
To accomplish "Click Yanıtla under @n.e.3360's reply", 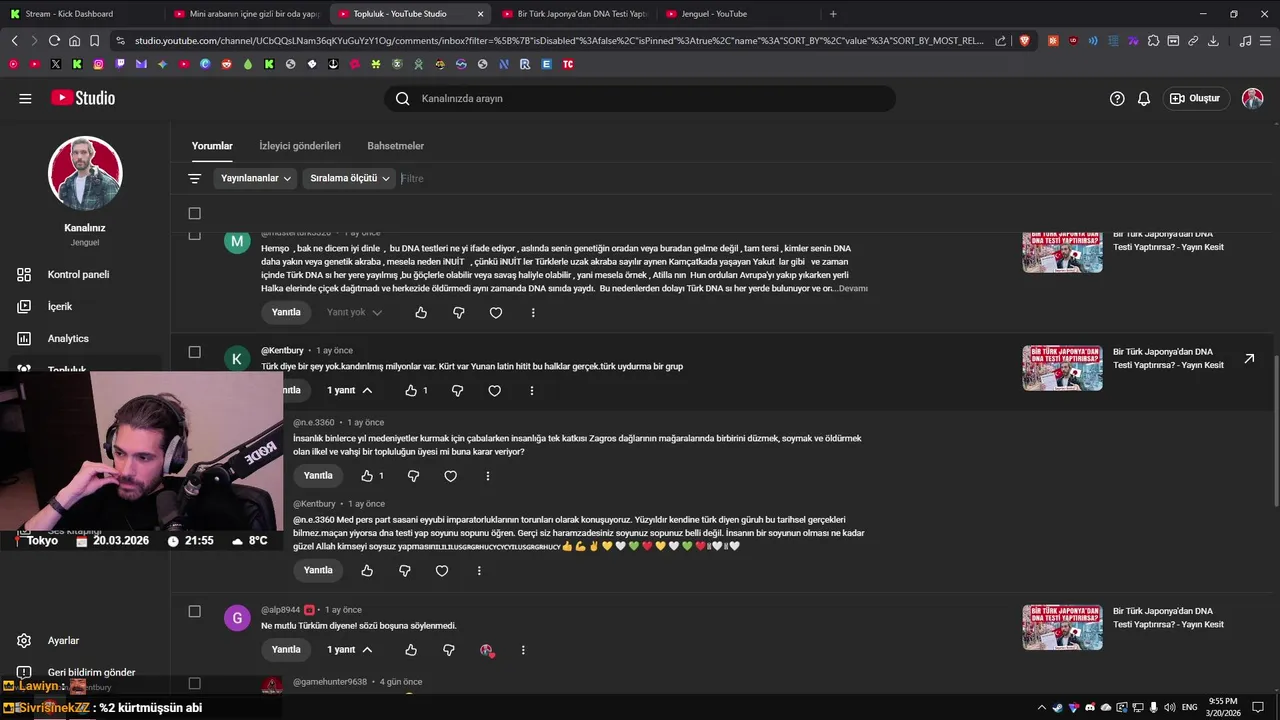I will (318, 476).
